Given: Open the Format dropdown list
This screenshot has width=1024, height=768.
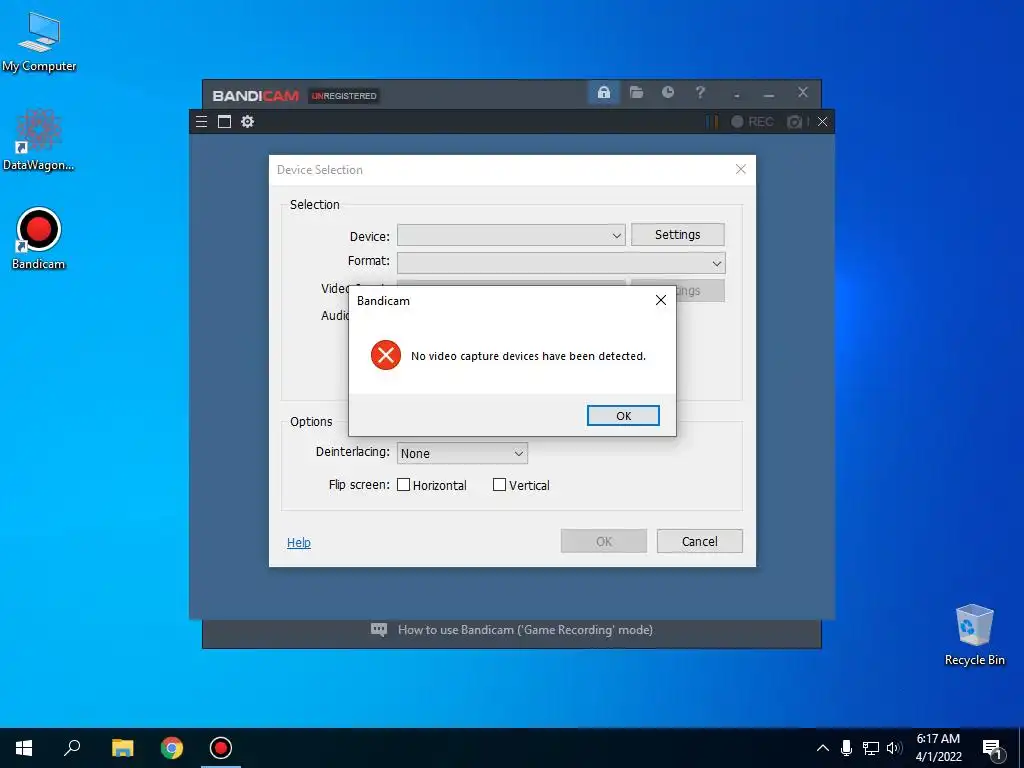Looking at the screenshot, I should point(561,263).
